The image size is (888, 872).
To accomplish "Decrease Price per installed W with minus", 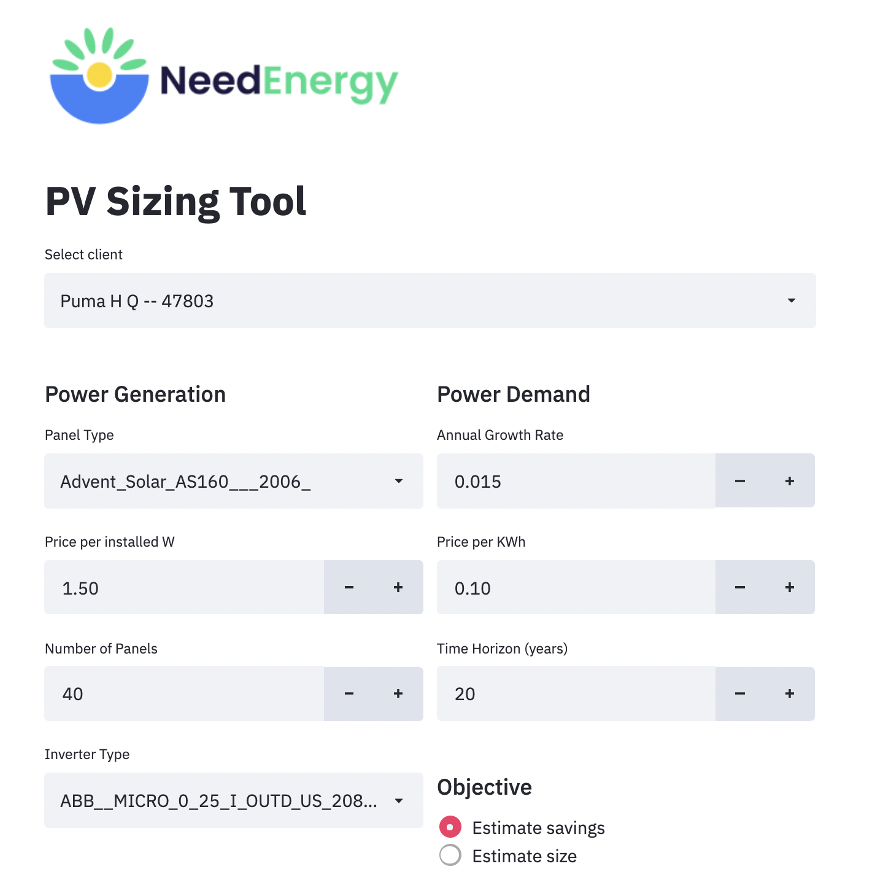I will [x=349, y=587].
